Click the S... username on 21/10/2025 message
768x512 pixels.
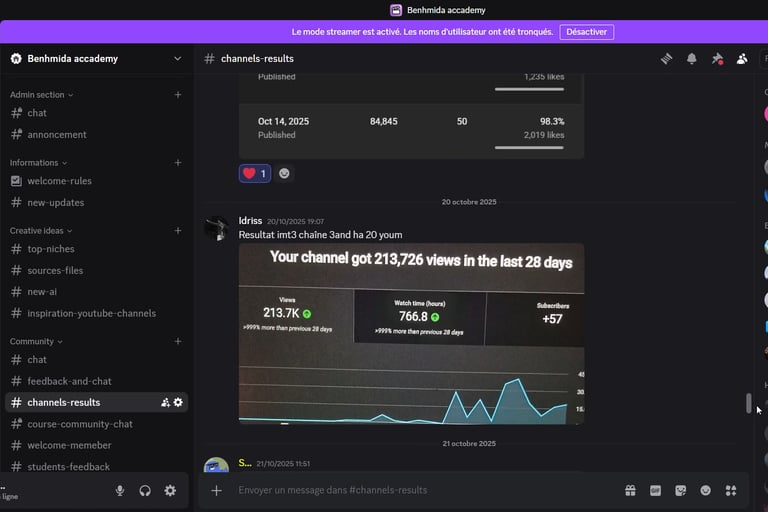tap(245, 463)
